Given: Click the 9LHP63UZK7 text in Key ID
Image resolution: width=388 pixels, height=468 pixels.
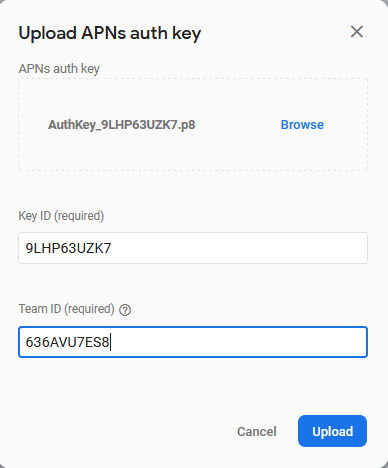Looking at the screenshot, I should point(68,248).
